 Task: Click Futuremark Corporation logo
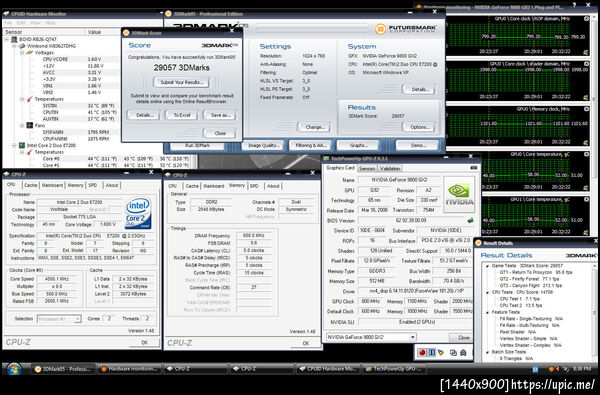(406, 29)
